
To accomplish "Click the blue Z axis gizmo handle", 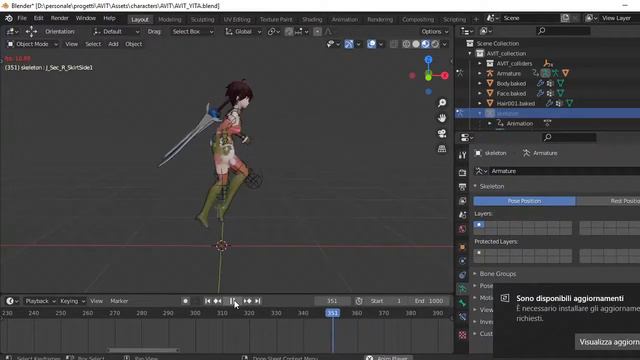I will (428, 60).
